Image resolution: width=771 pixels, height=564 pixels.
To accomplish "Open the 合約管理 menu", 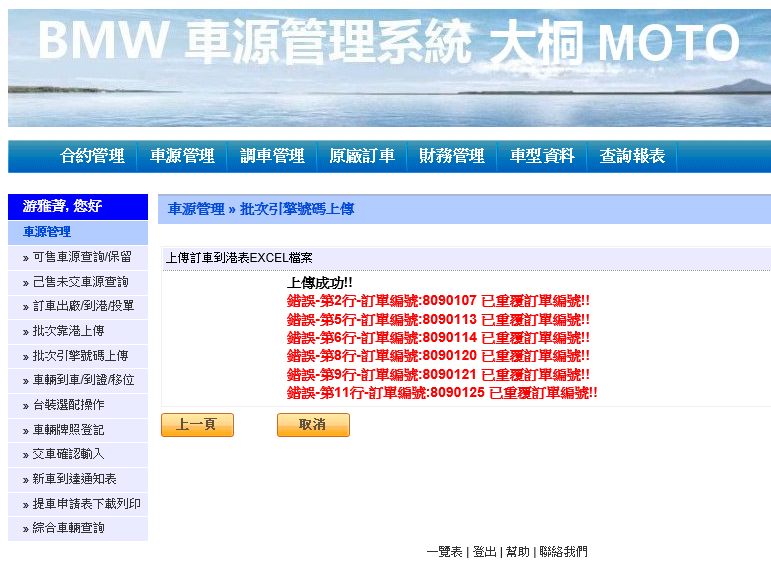I will pyautogui.click(x=92, y=156).
